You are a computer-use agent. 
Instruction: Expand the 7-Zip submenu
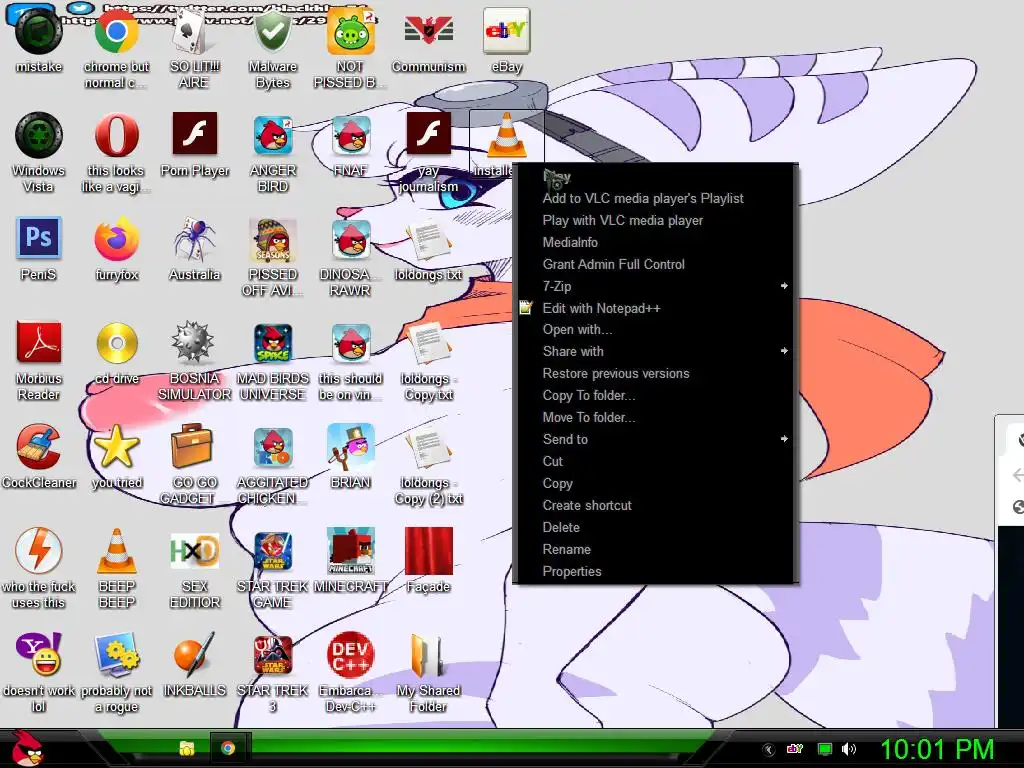[x=655, y=286]
